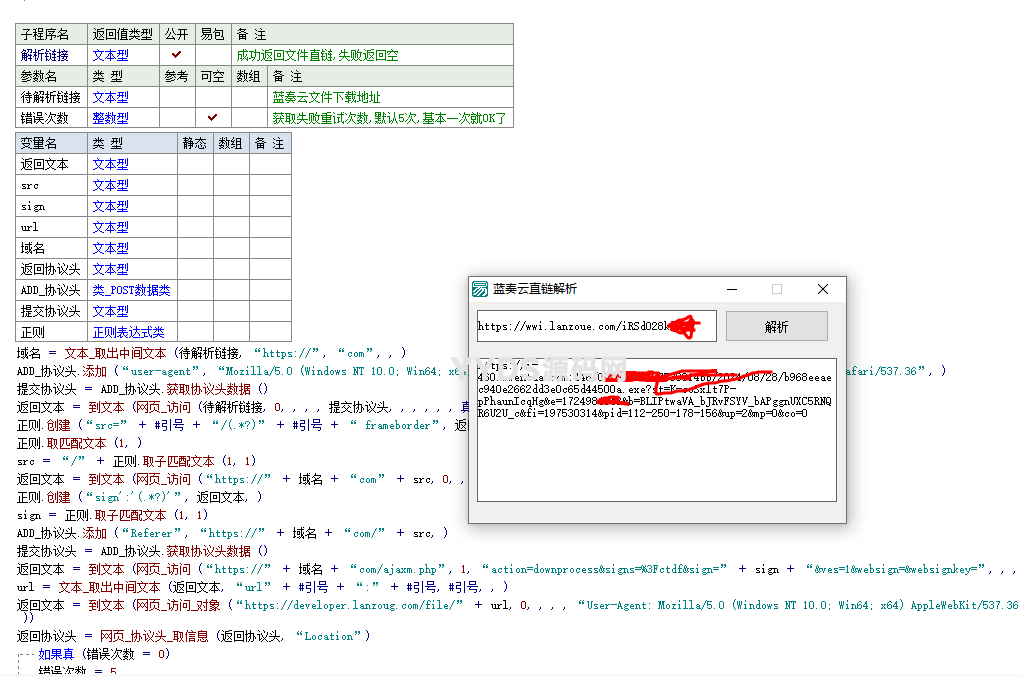Click the 待解析链接 parameter name cell

(51, 97)
